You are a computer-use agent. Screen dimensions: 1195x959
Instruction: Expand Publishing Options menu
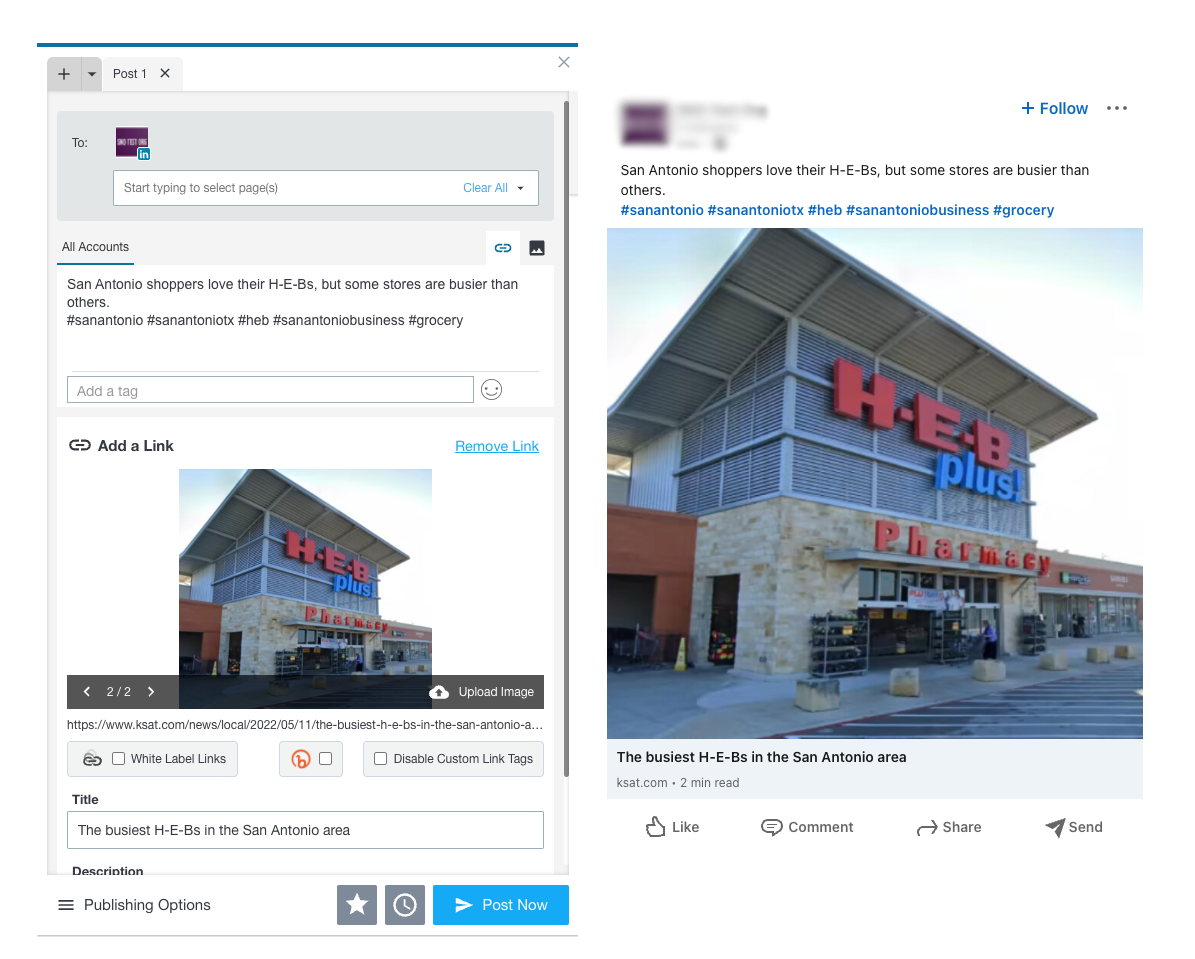134,905
